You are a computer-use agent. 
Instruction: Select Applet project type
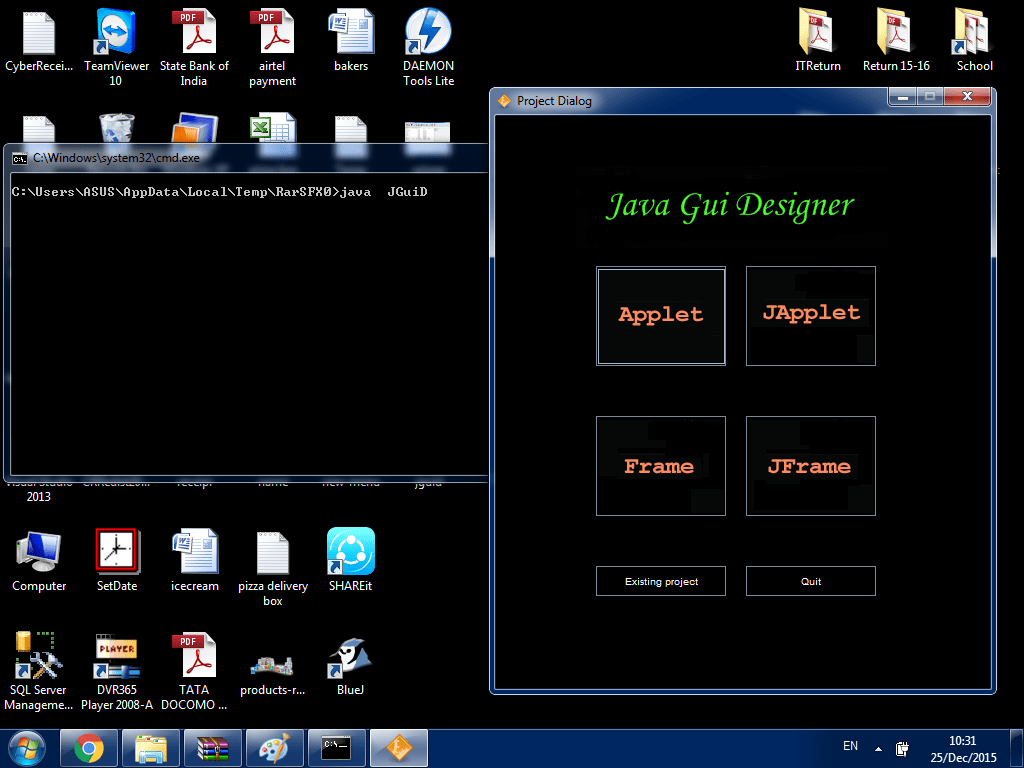(660, 315)
